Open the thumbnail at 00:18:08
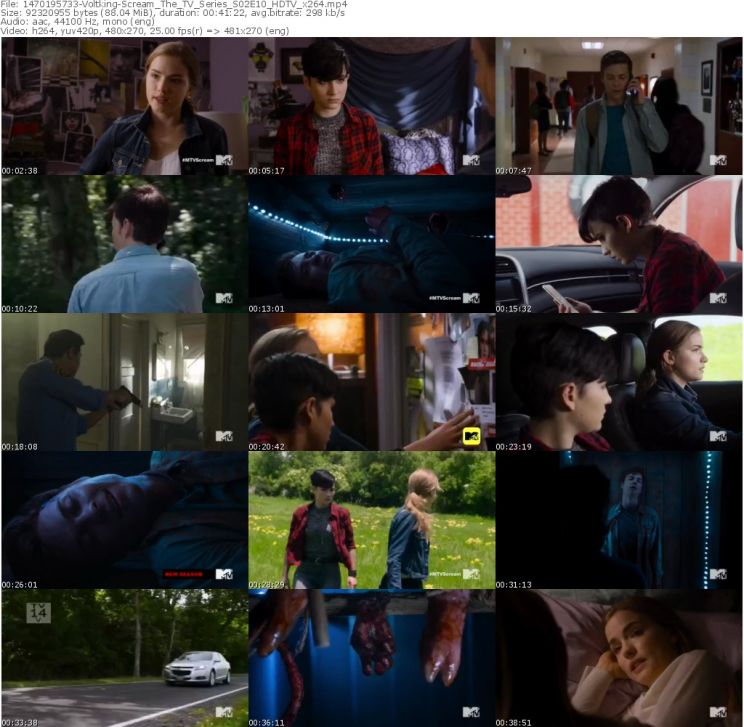This screenshot has width=744, height=727. [x=124, y=382]
